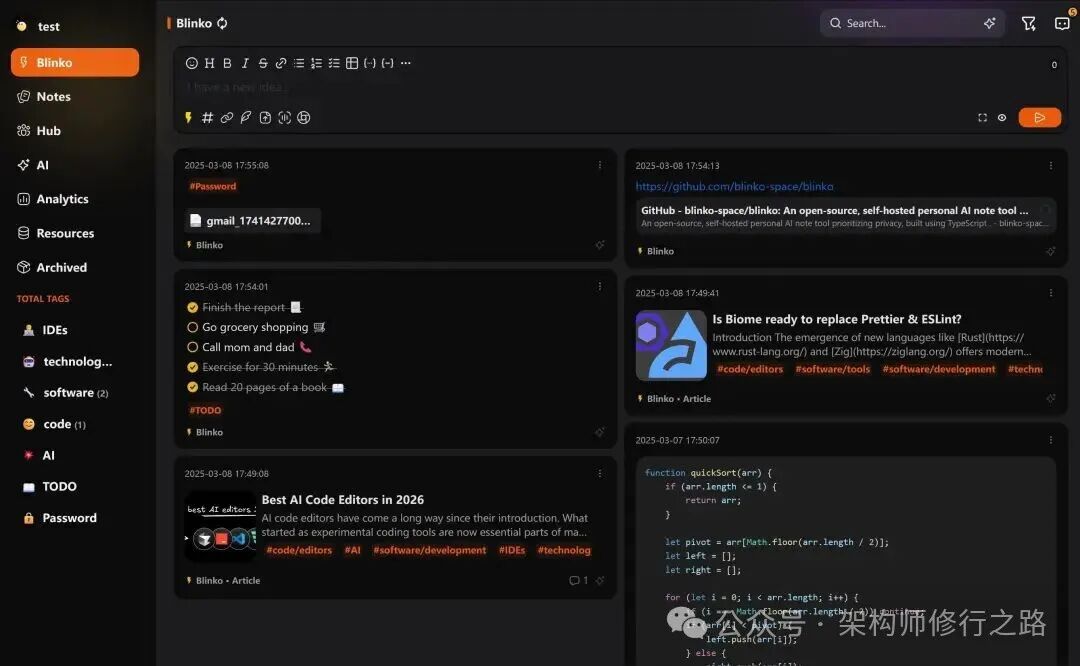This screenshot has width=1080, height=666.
Task: Go to Notes in sidebar
Action: click(74, 96)
